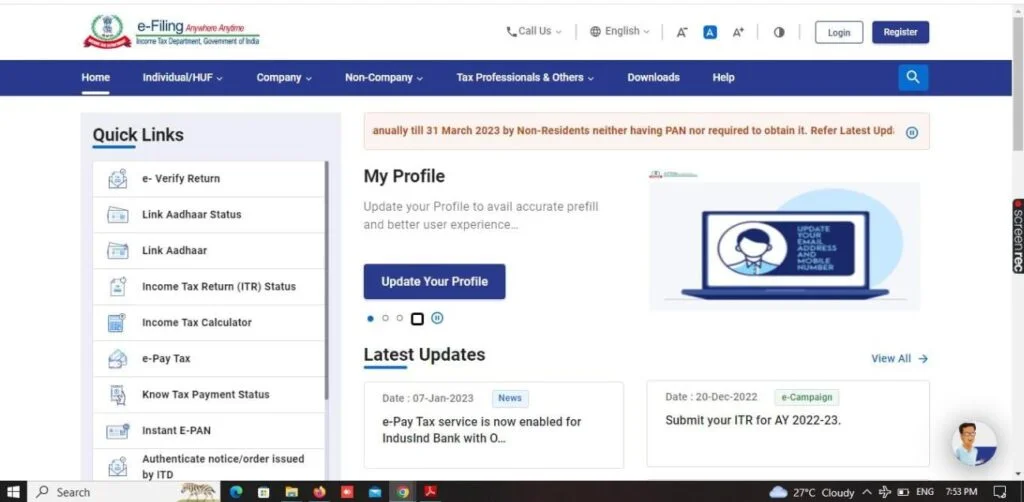Open the Link Aadhaar Status quick link
The width and height of the screenshot is (1024, 502).
coord(208,215)
